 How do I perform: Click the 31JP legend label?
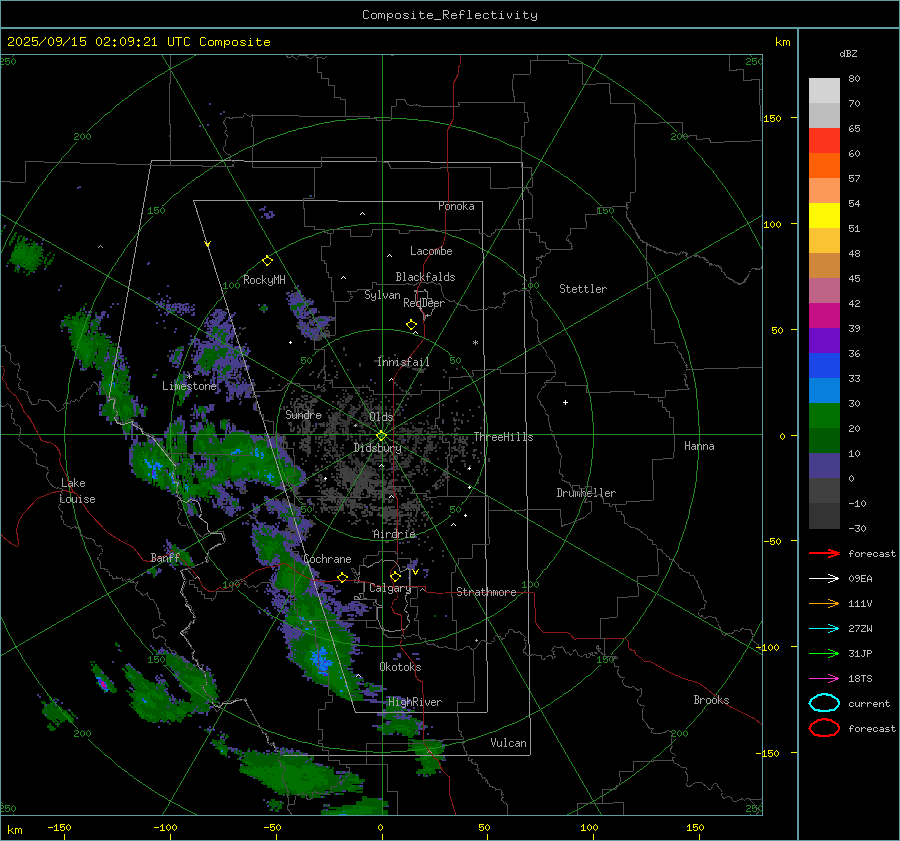click(x=860, y=654)
